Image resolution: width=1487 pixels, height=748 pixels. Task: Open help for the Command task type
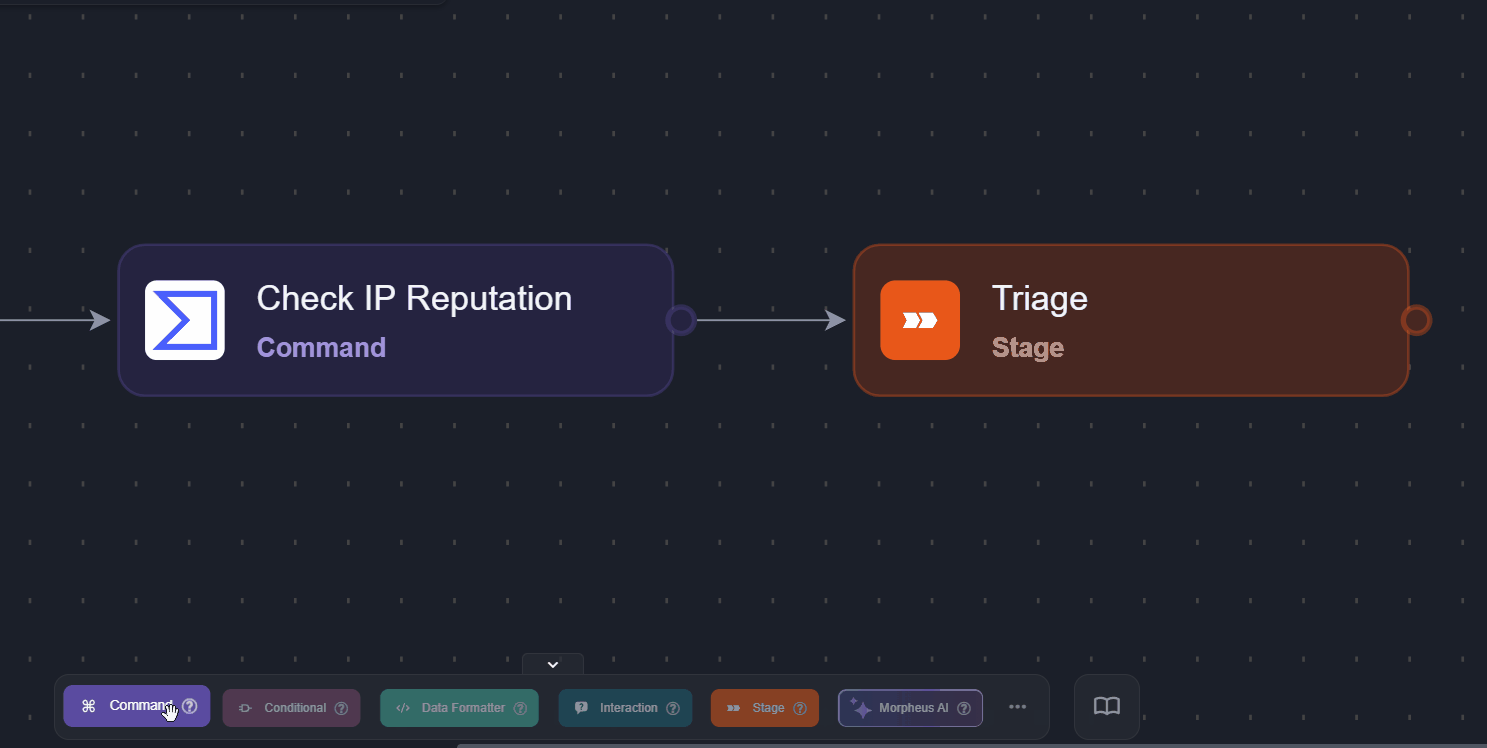tap(190, 707)
